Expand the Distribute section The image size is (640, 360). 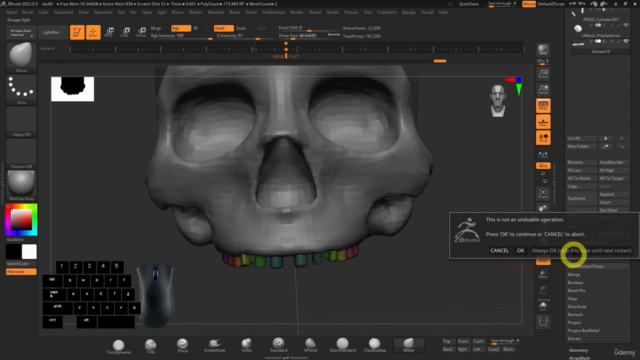(x=577, y=307)
